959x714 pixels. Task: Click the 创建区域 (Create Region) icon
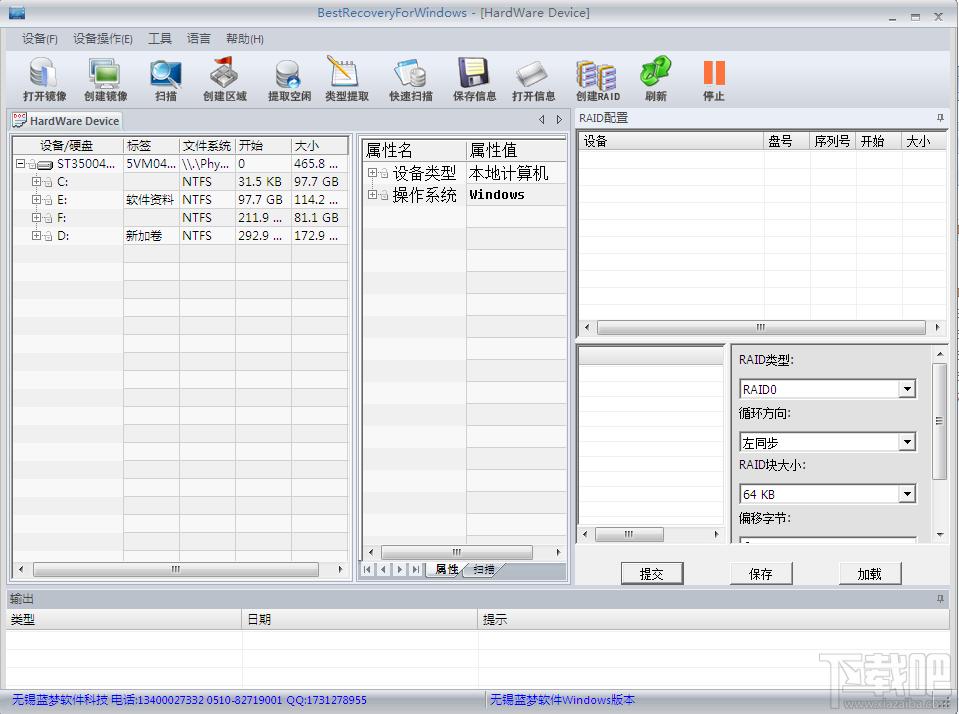tap(224, 75)
